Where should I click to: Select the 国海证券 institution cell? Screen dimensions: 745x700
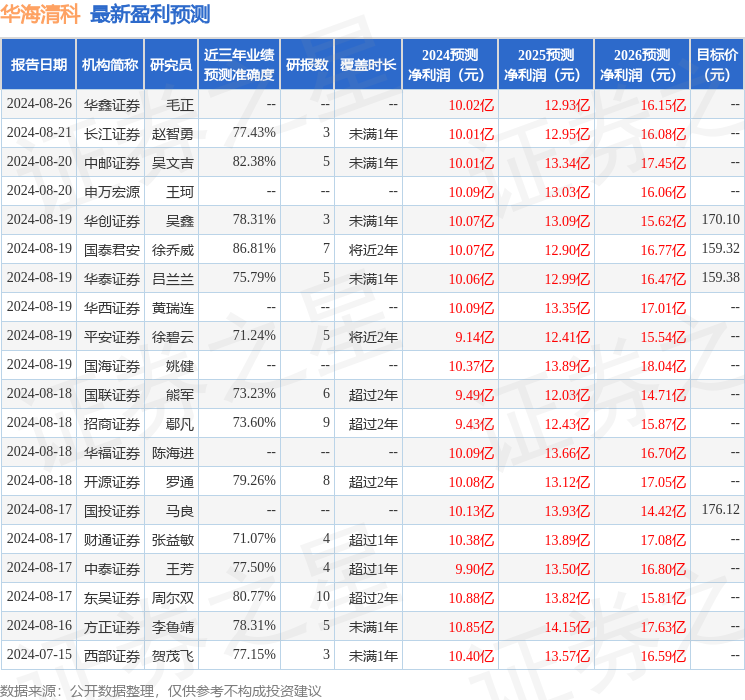click(112, 366)
